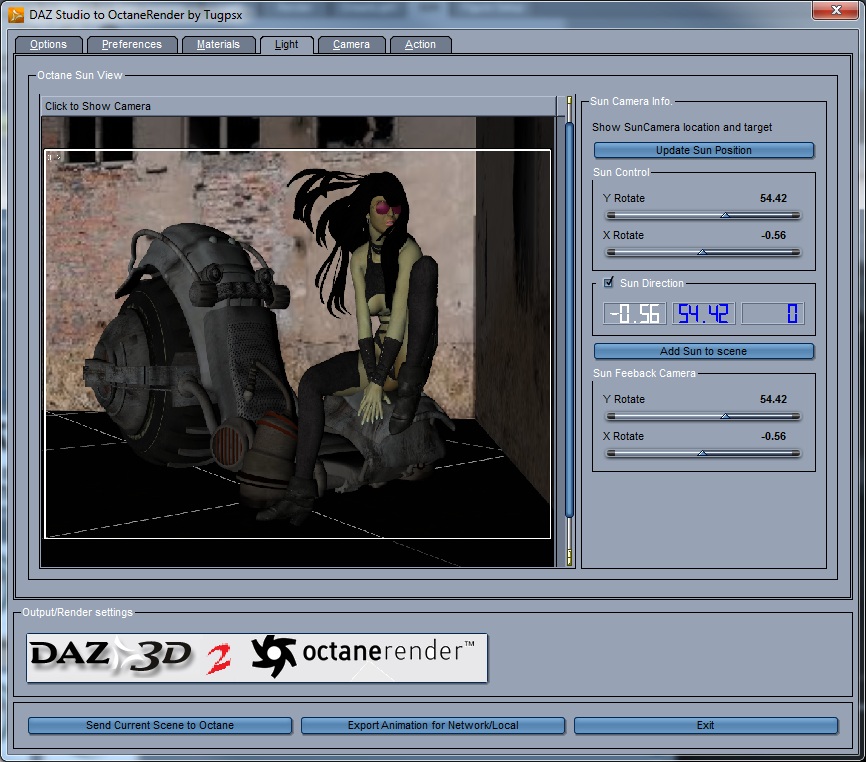Click the Sun Control Y Rotate value 54.42
The height and width of the screenshot is (762, 866).
tap(773, 198)
